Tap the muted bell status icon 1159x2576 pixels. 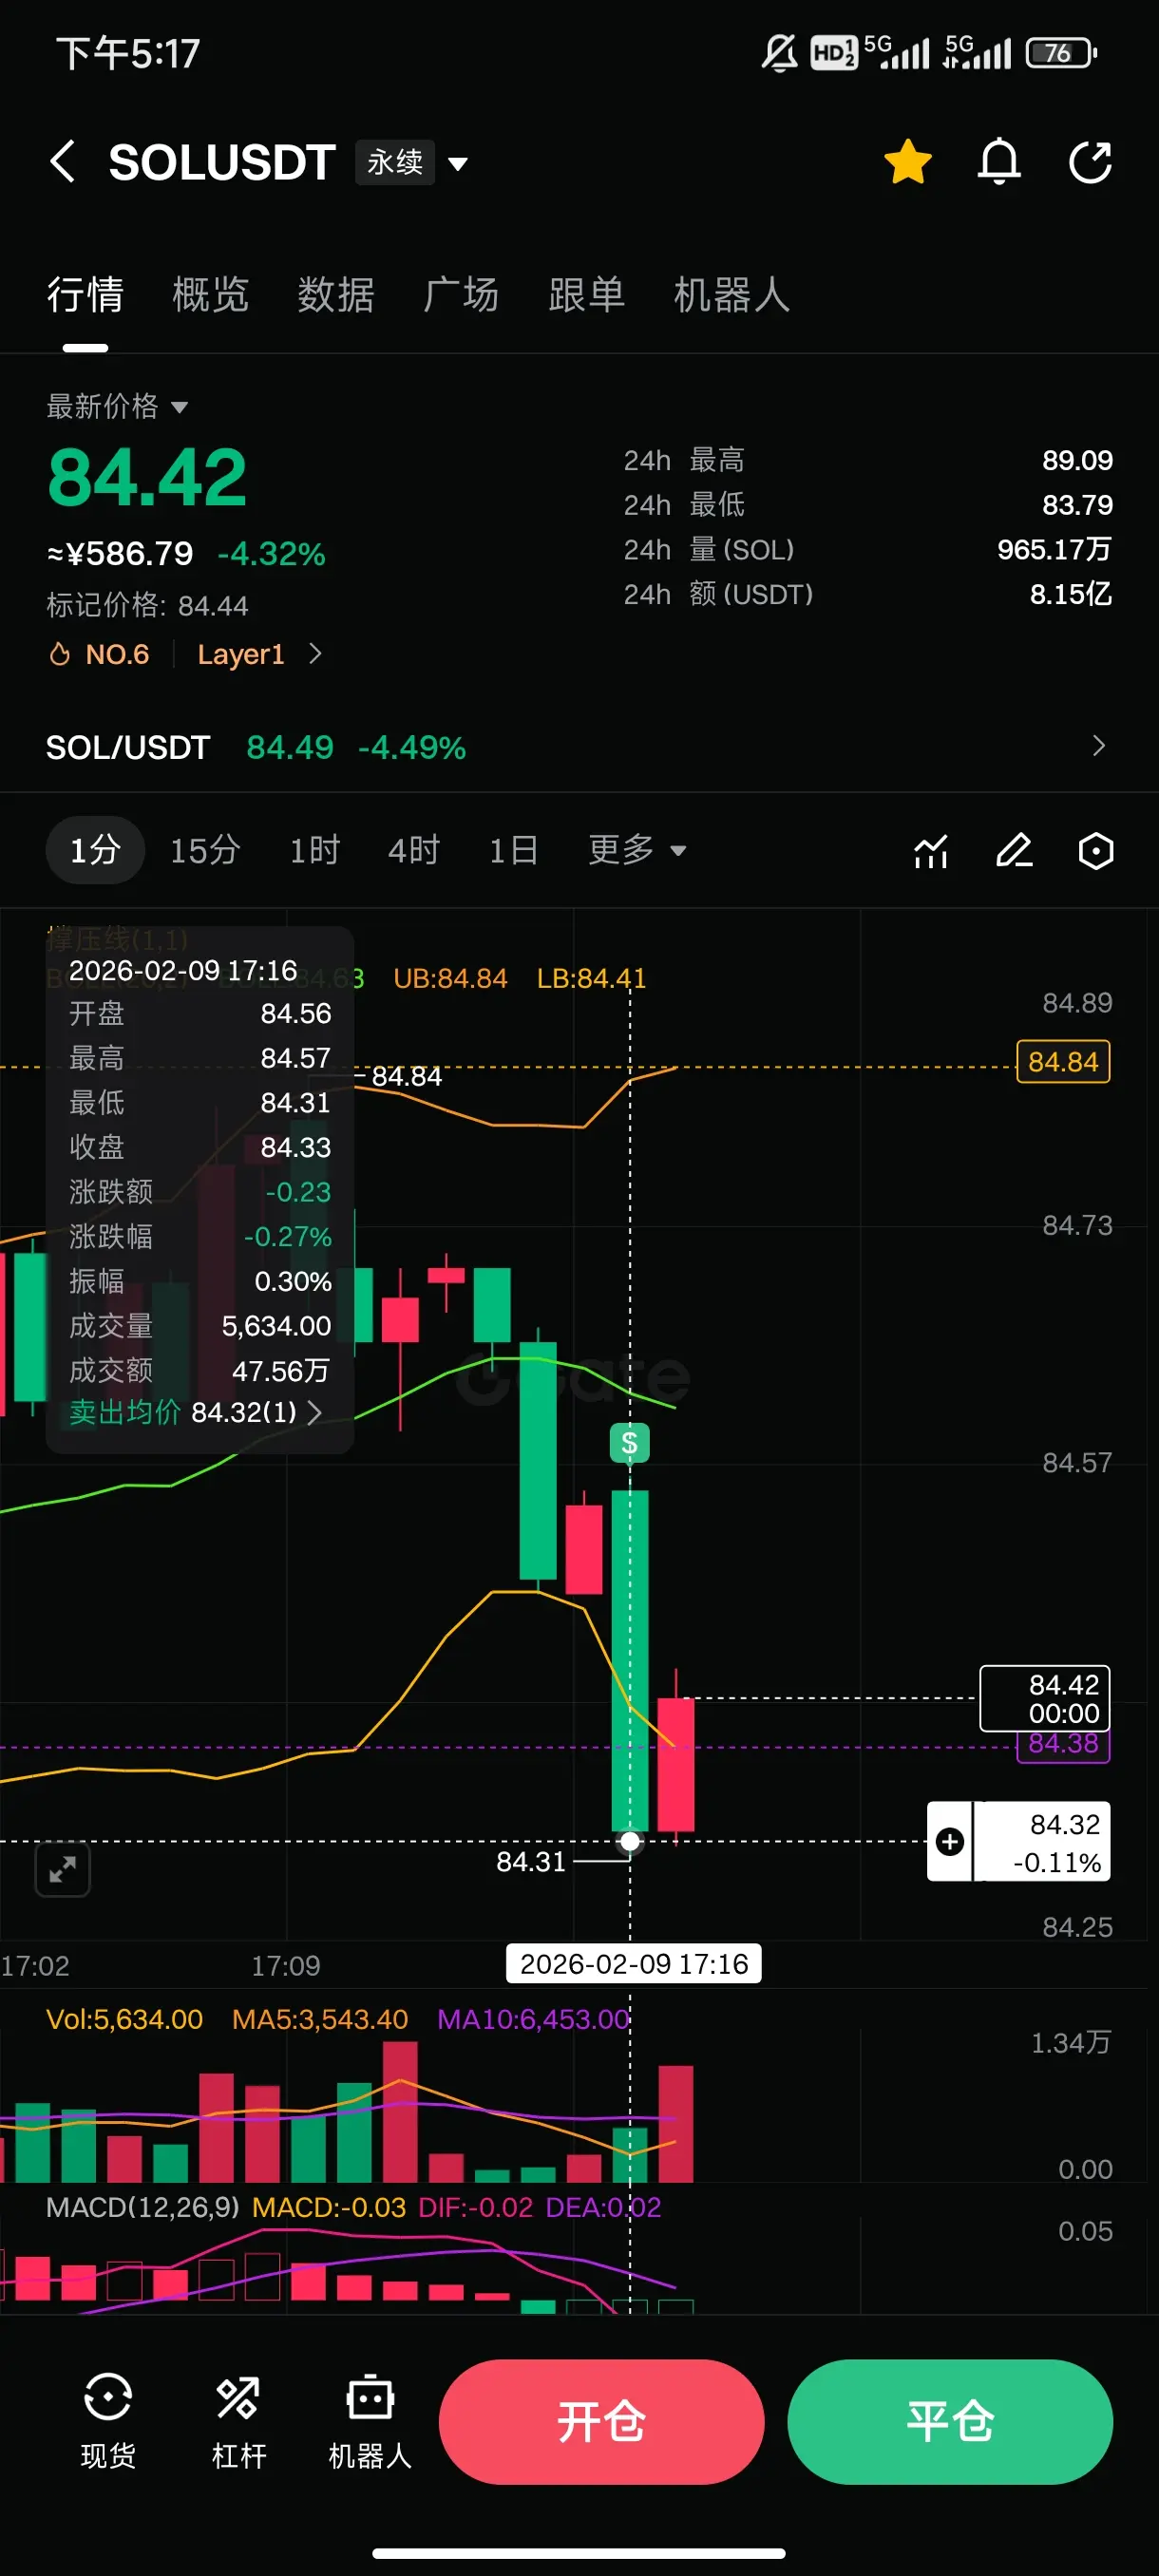tap(780, 52)
